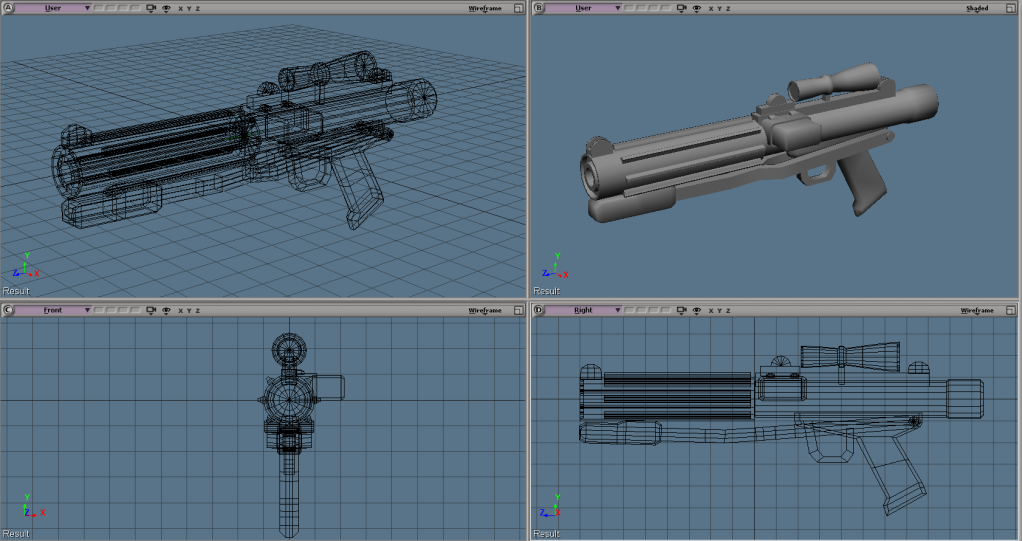Click the Z axis button in viewport A
Screen dimensions: 1022x541
(197, 8)
